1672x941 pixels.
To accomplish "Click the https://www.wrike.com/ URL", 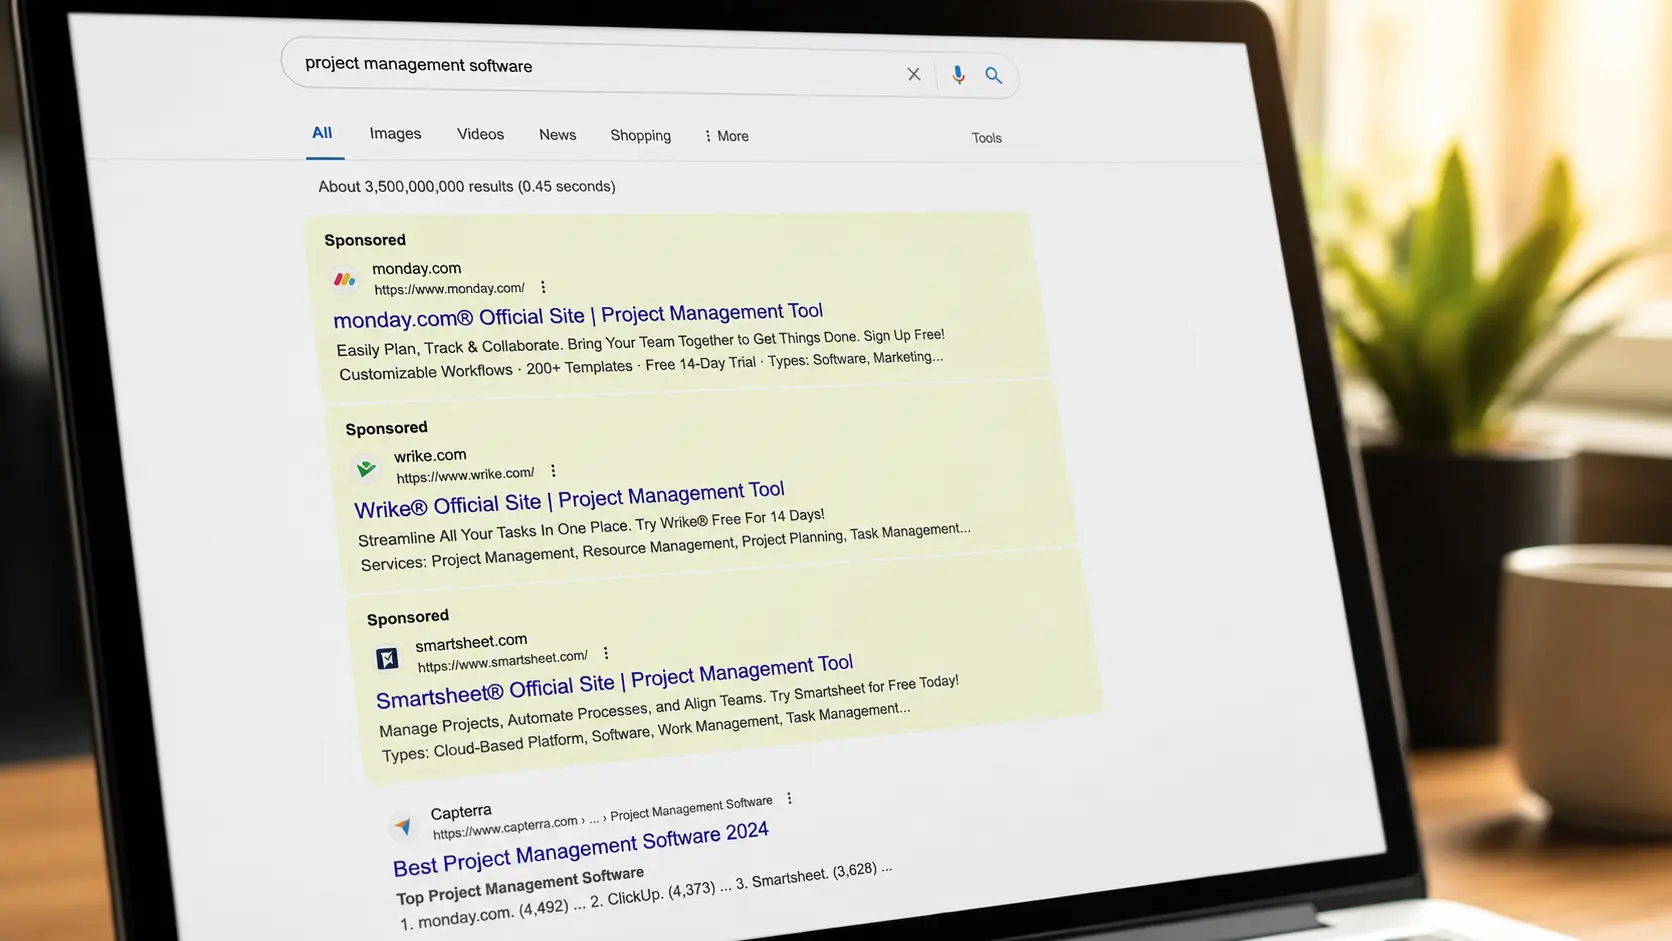I will click(x=465, y=474).
